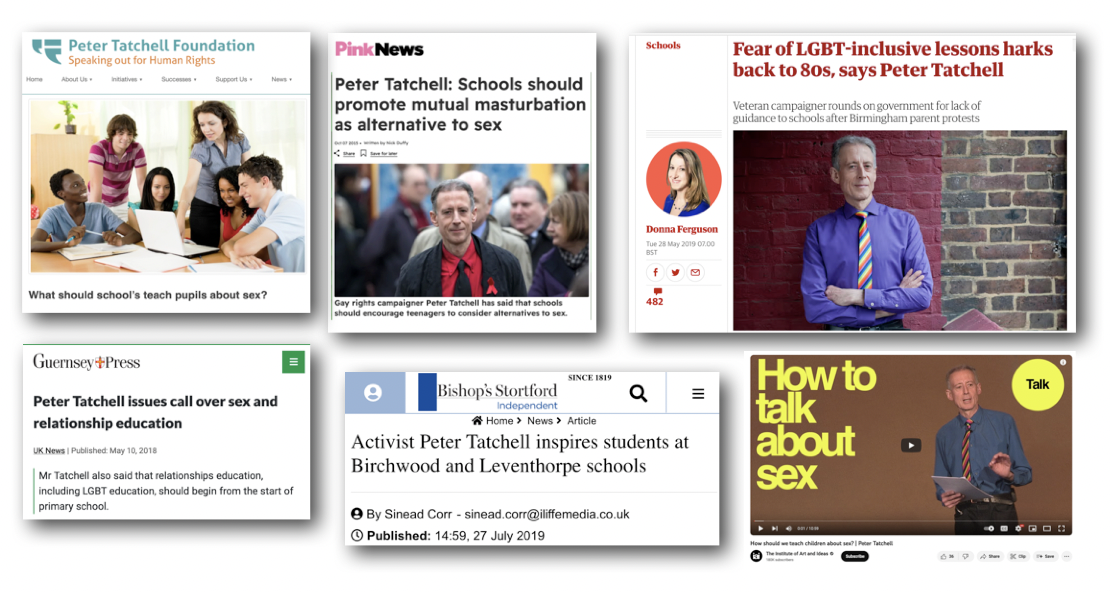Open the Successes menu item
The height and width of the screenshot is (592, 1110).
pyautogui.click(x=179, y=79)
